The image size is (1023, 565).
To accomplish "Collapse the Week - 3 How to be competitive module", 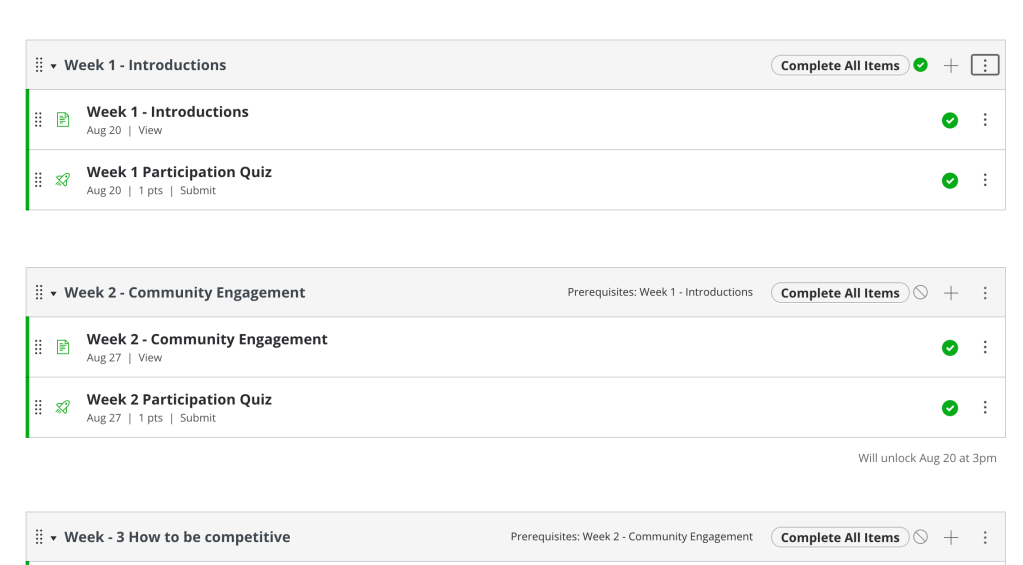I will [x=54, y=538].
